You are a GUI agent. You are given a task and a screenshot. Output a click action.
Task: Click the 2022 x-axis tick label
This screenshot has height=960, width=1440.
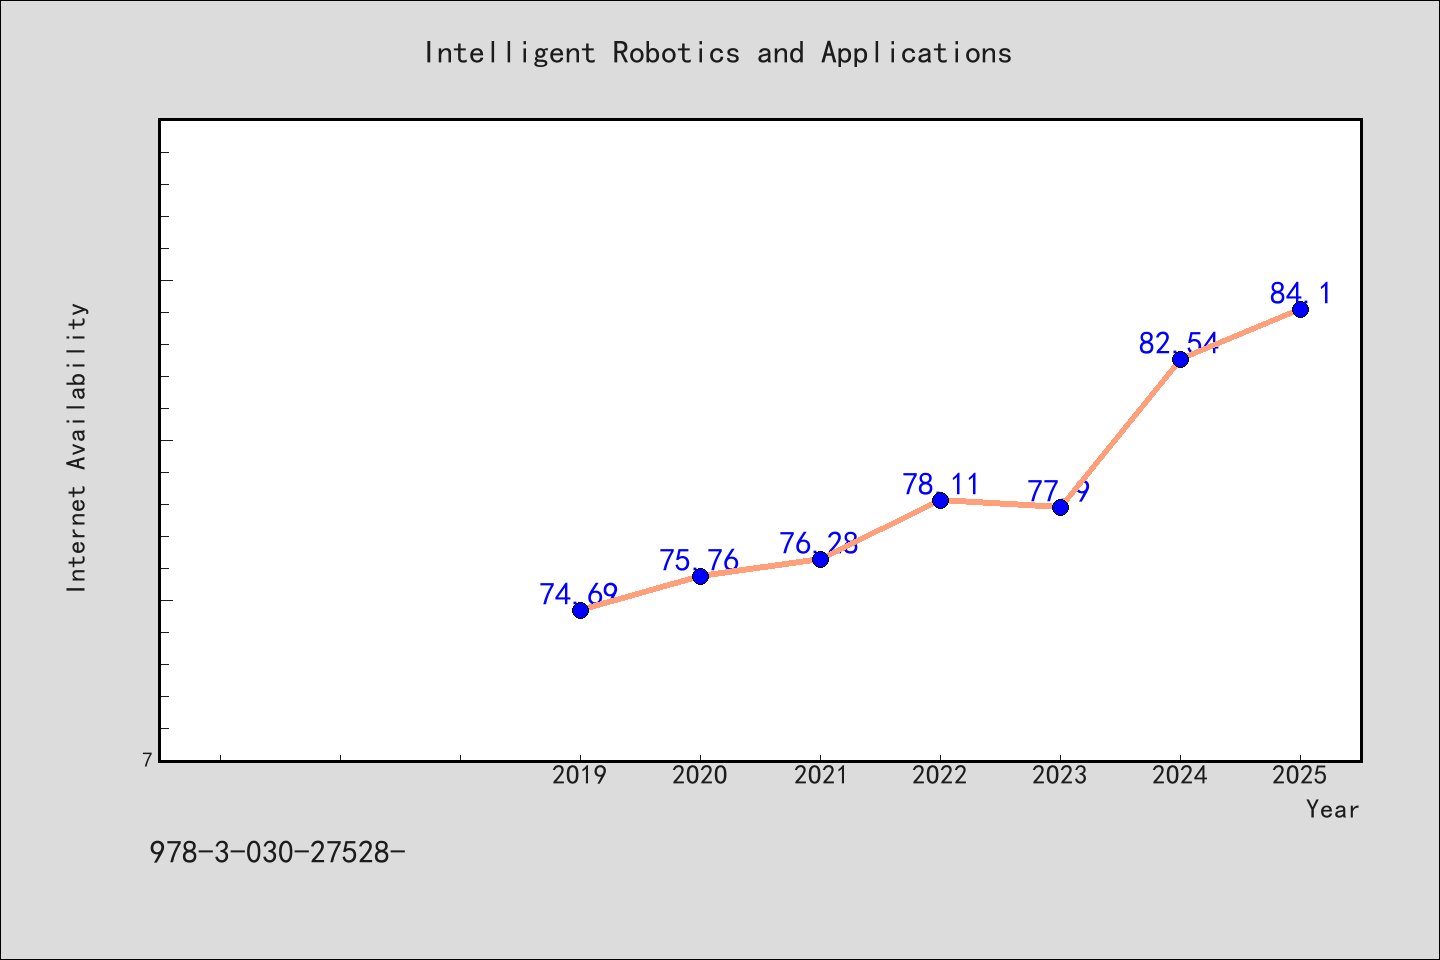(940, 775)
